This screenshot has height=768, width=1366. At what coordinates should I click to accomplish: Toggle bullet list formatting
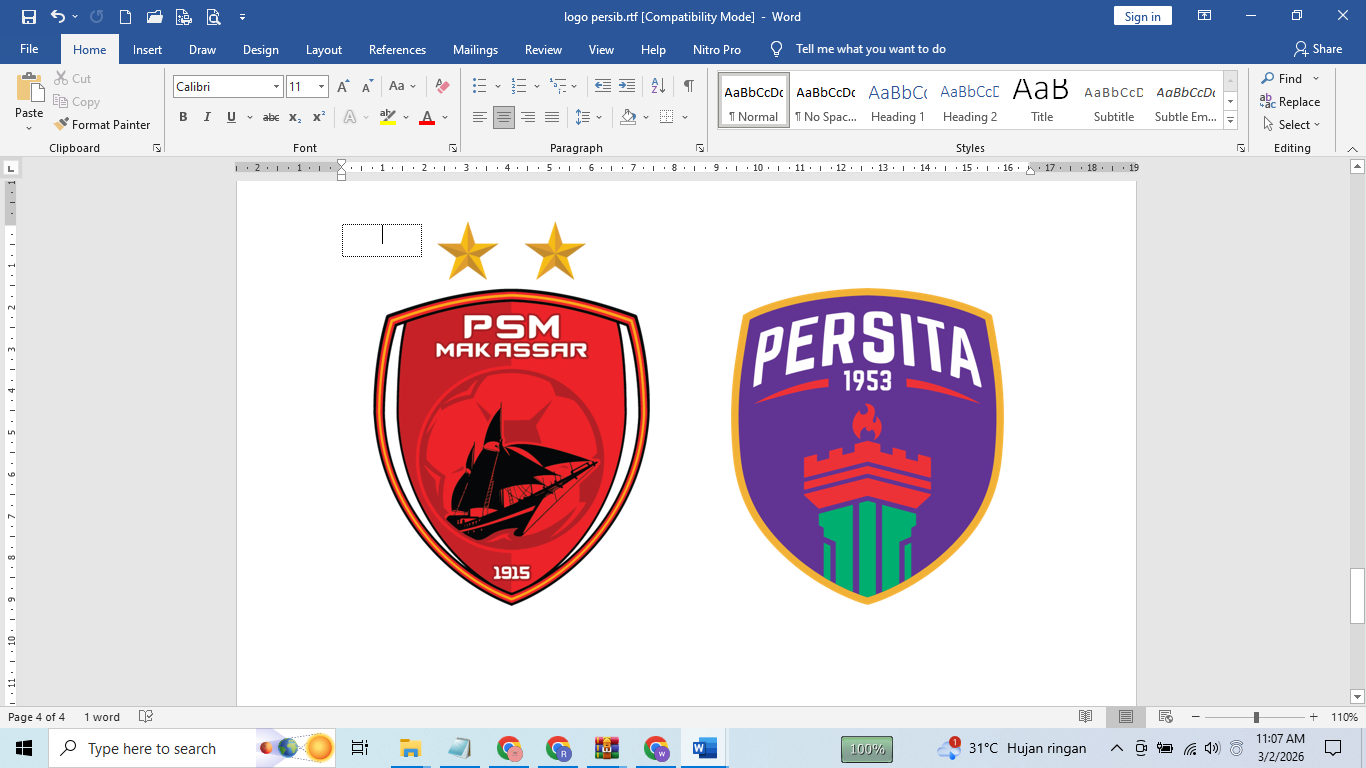[x=479, y=87]
